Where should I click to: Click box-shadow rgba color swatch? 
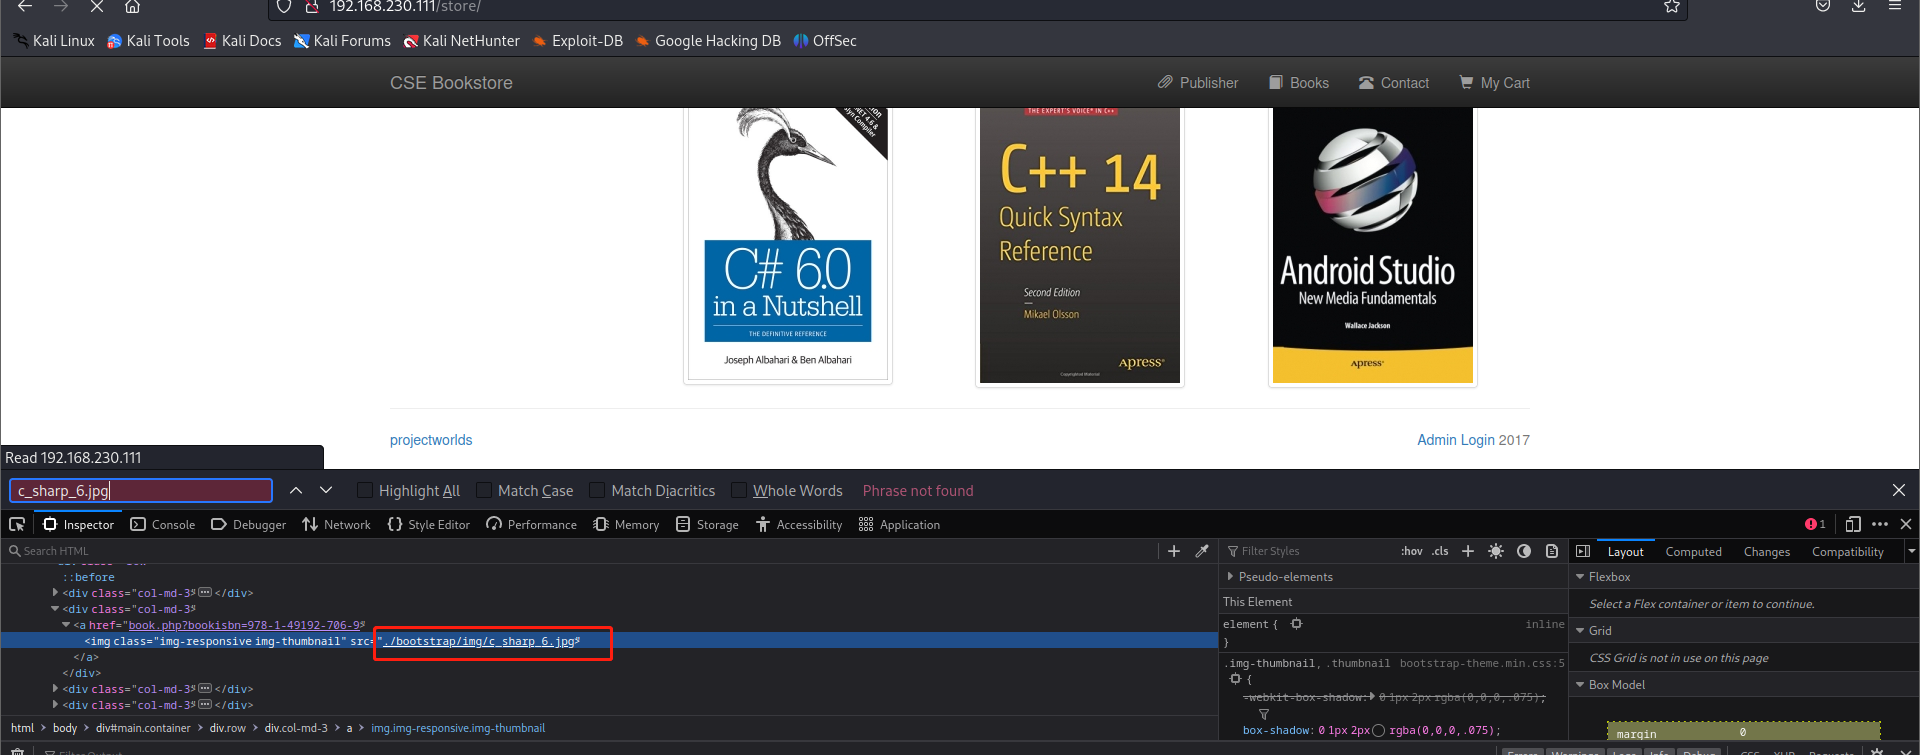click(1378, 730)
